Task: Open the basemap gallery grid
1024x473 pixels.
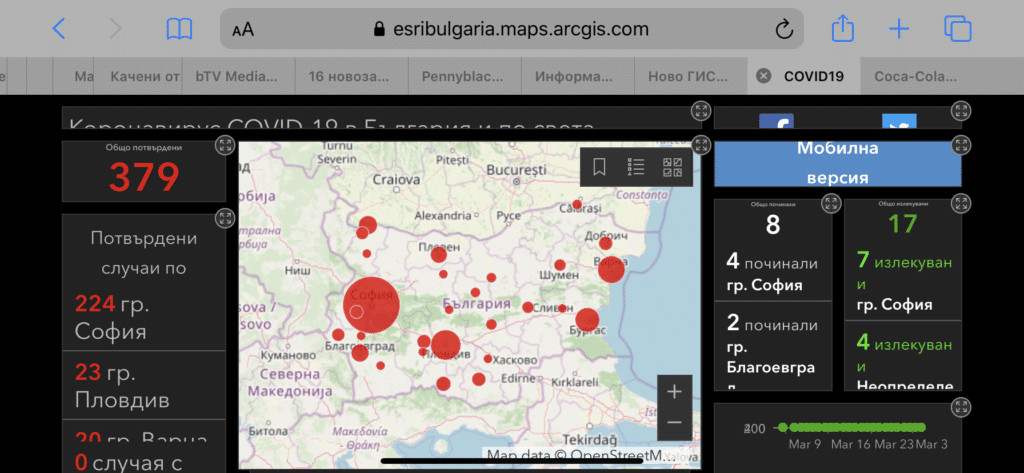Action: [673, 167]
